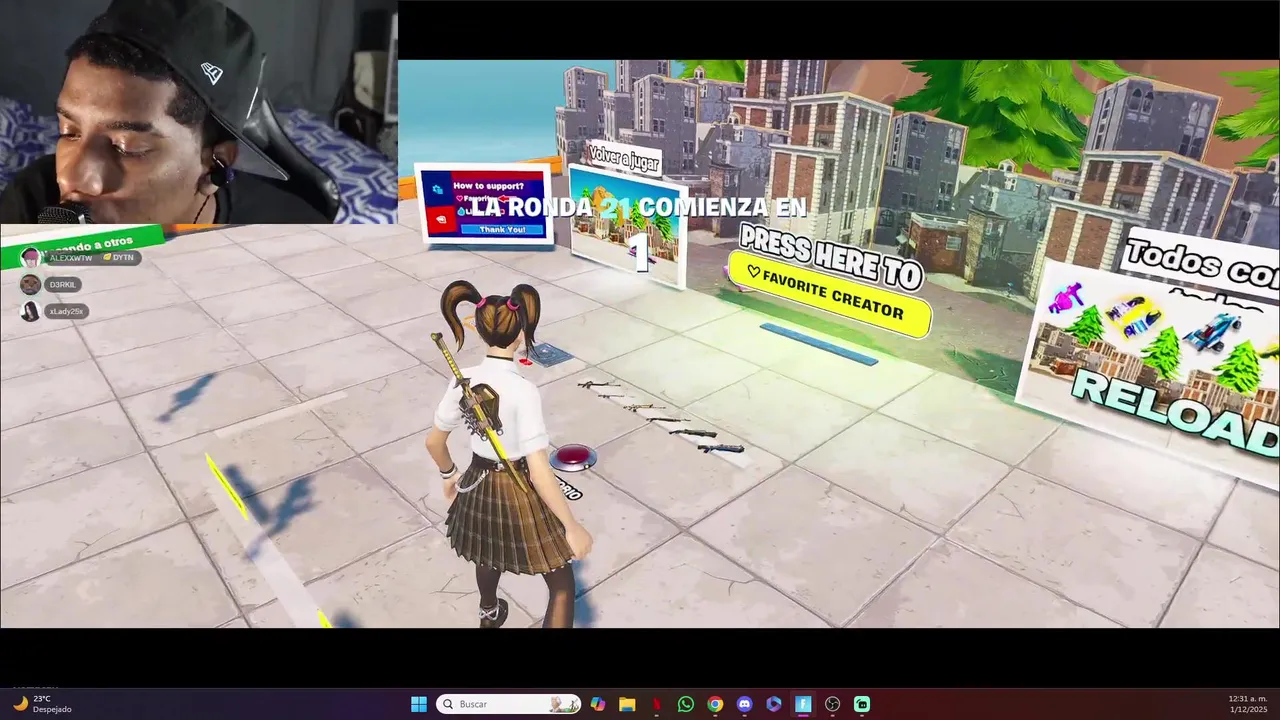
Task: Select the Volver a jugar map thumbnail
Action: pos(627,226)
